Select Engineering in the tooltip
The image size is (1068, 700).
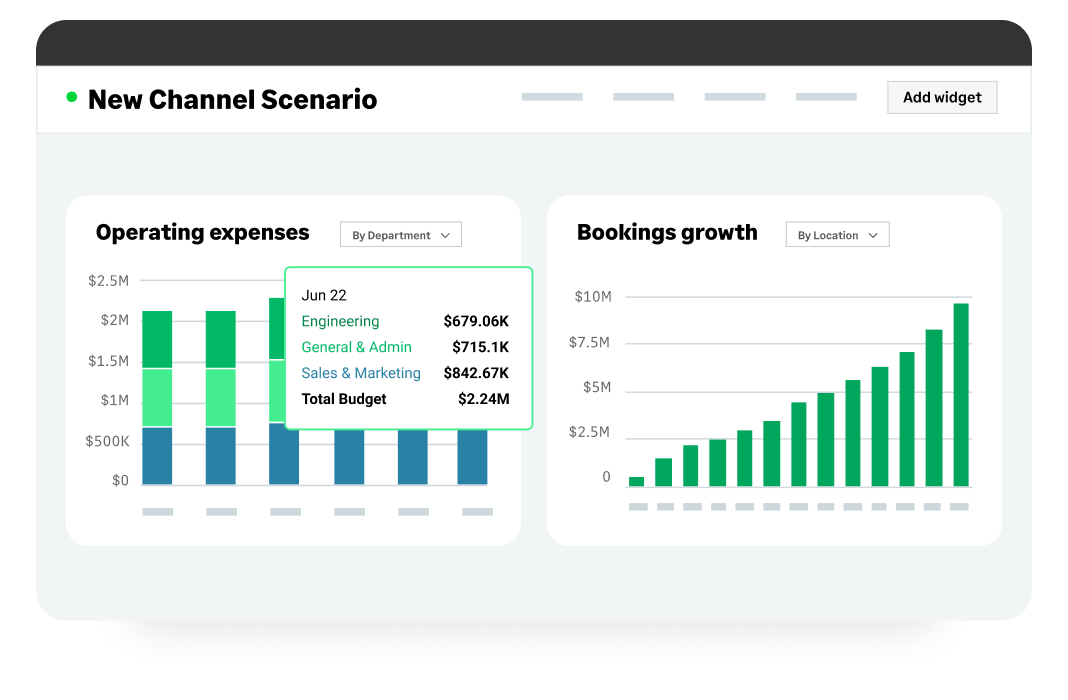pyautogui.click(x=340, y=321)
